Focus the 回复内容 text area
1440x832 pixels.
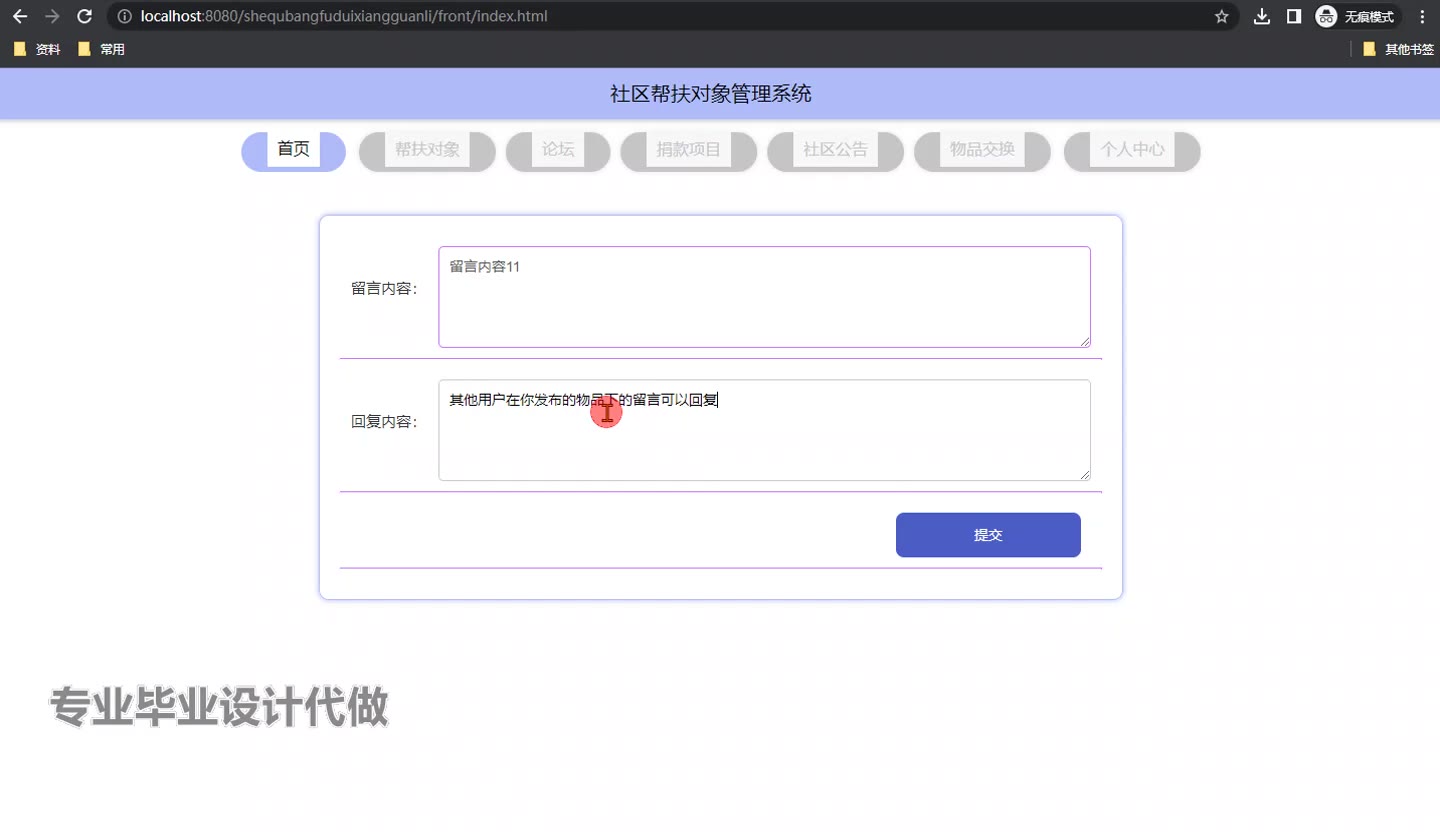(x=764, y=430)
